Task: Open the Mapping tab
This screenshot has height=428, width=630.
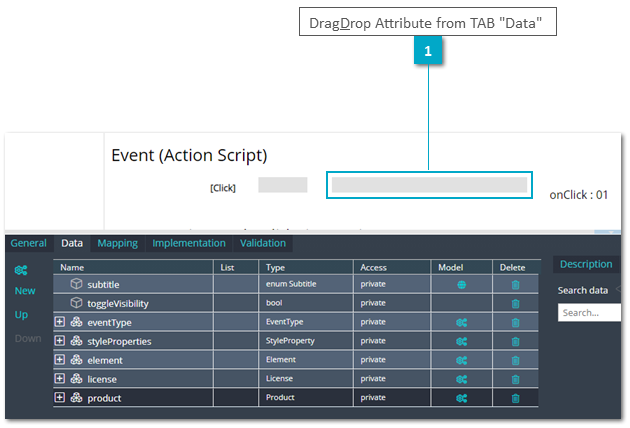Action: pyautogui.click(x=117, y=243)
